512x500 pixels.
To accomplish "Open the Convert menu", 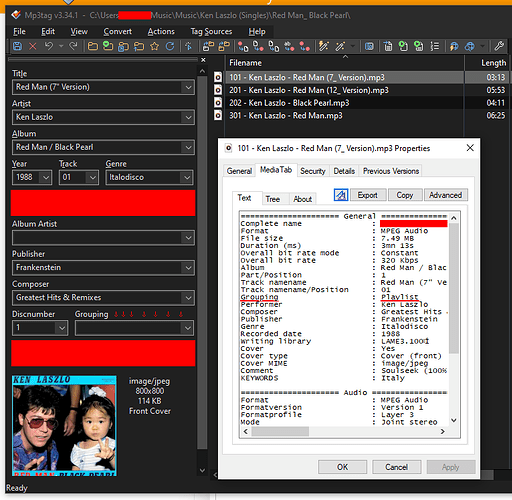I will pyautogui.click(x=117, y=32).
